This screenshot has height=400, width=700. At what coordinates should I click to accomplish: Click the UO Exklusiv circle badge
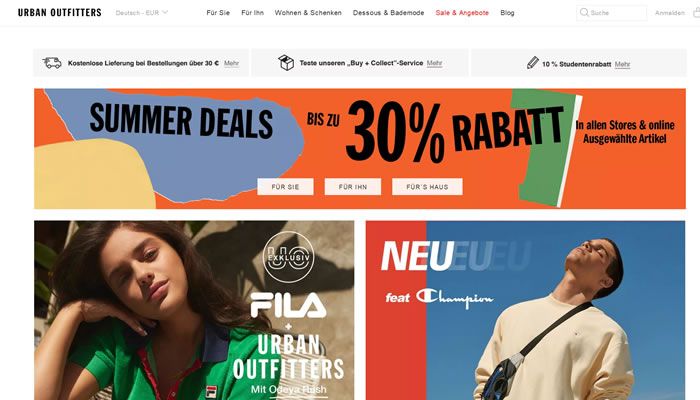click(x=288, y=257)
